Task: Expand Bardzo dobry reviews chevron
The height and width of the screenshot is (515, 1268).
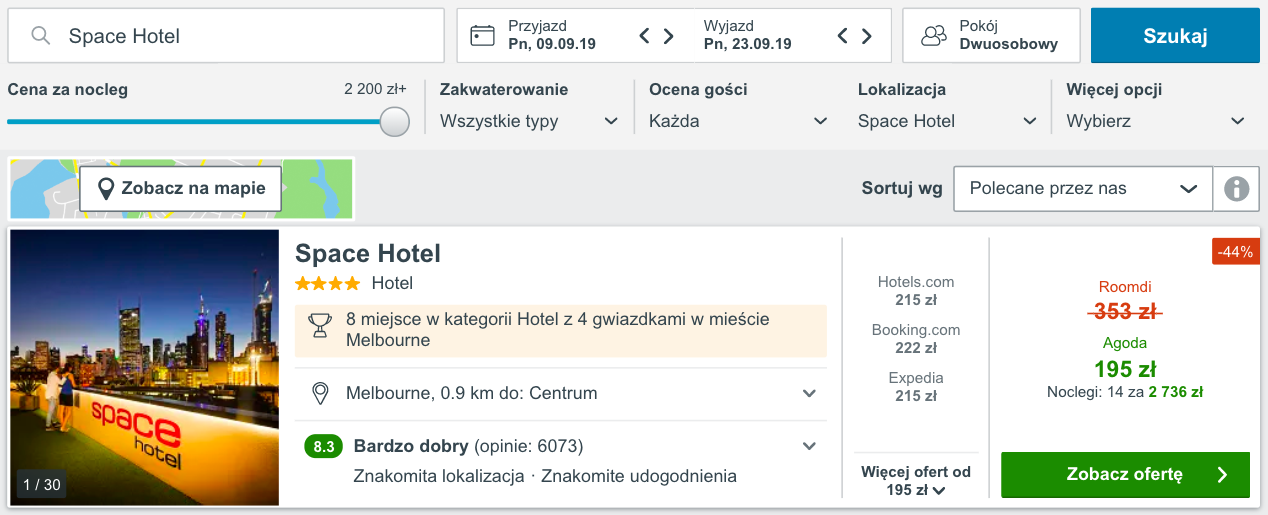Action: pyautogui.click(x=810, y=446)
